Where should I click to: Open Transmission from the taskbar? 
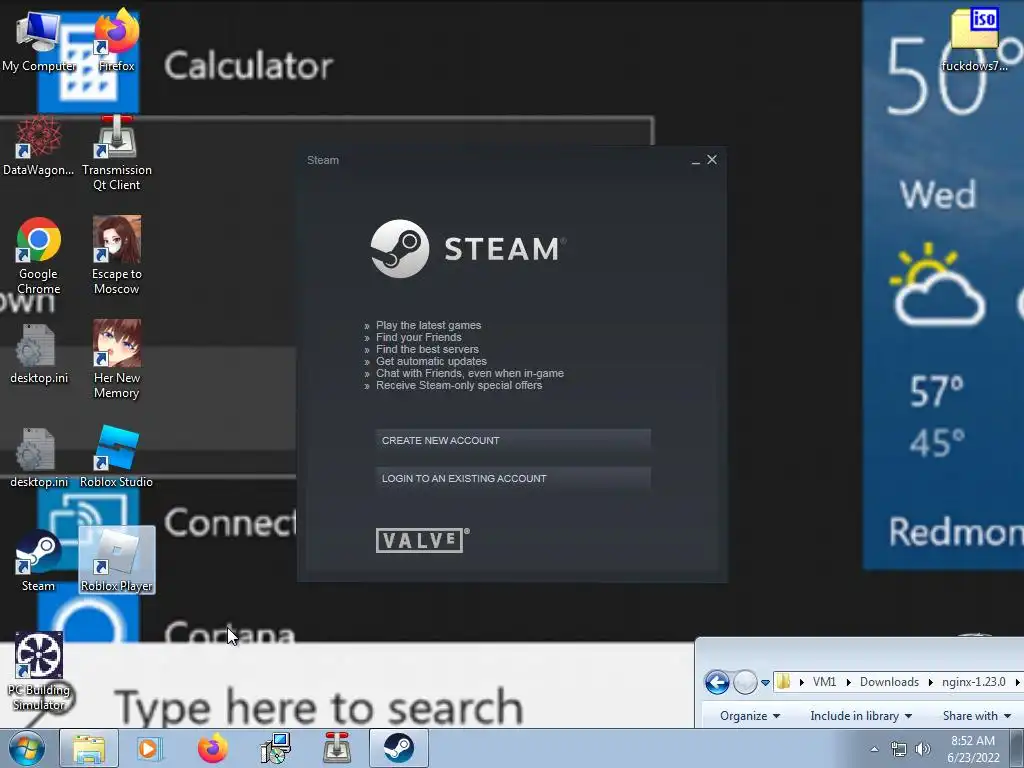coord(337,748)
